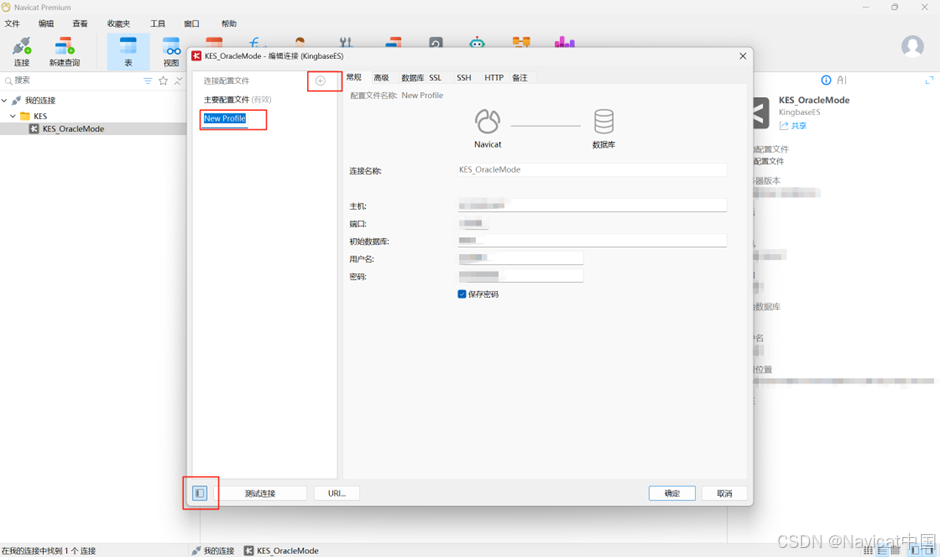Screen dimensions: 940x557
Task: Click the connection name input field
Action: (x=592, y=170)
